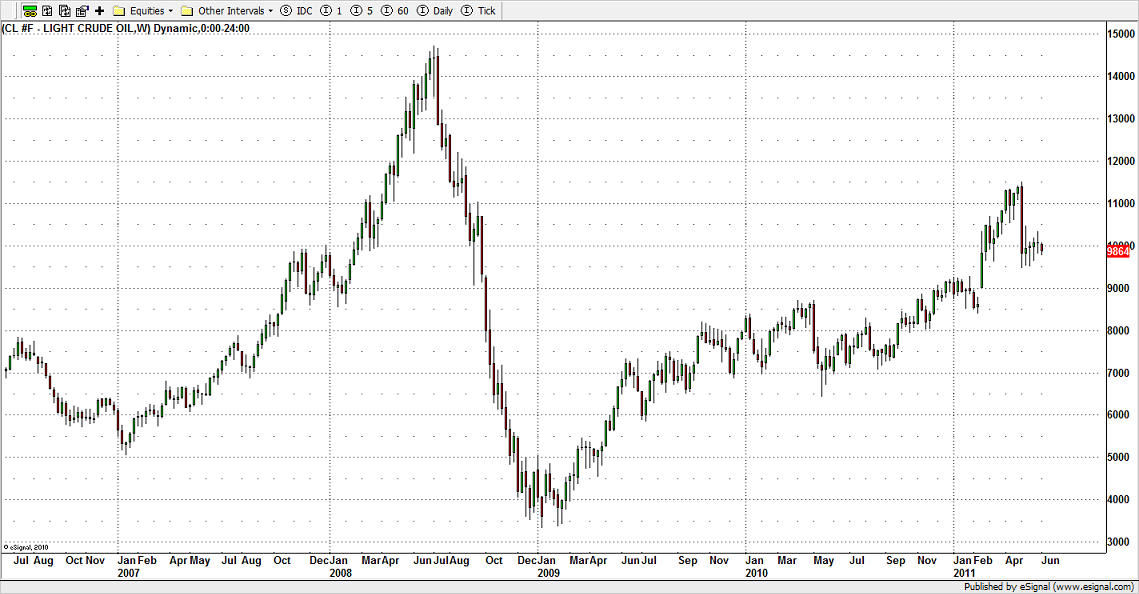Click the 15000 price axis label
Viewport: 1139px width, 594px height.
pos(1120,34)
